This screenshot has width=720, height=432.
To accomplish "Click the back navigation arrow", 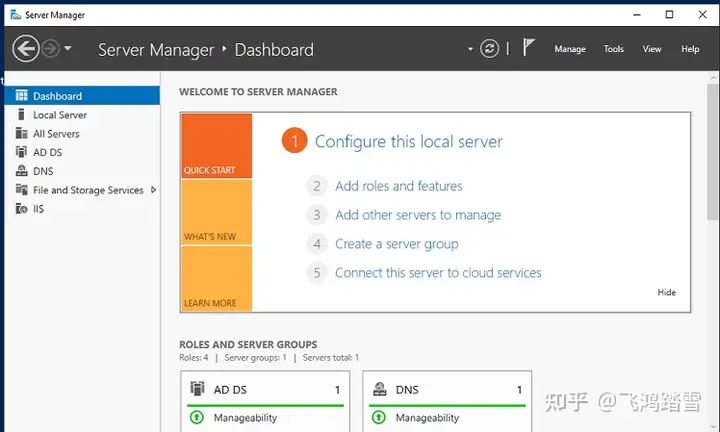I will (26, 49).
